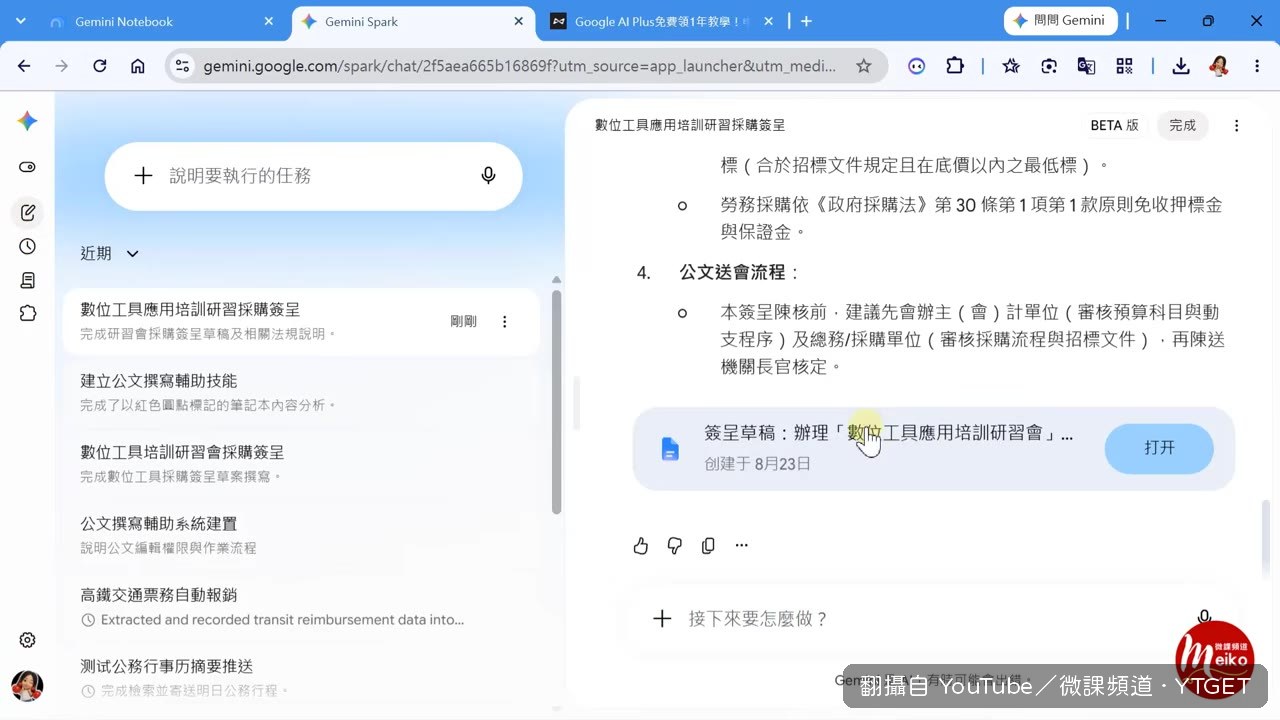Click the 簽呈草稿 document card title

coord(888,434)
